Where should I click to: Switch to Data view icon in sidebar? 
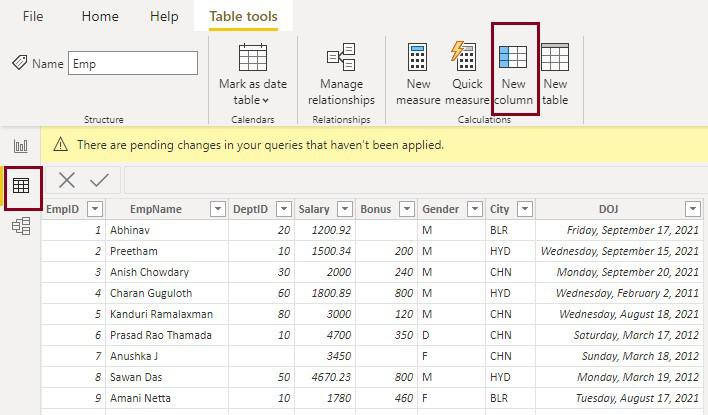point(21,186)
